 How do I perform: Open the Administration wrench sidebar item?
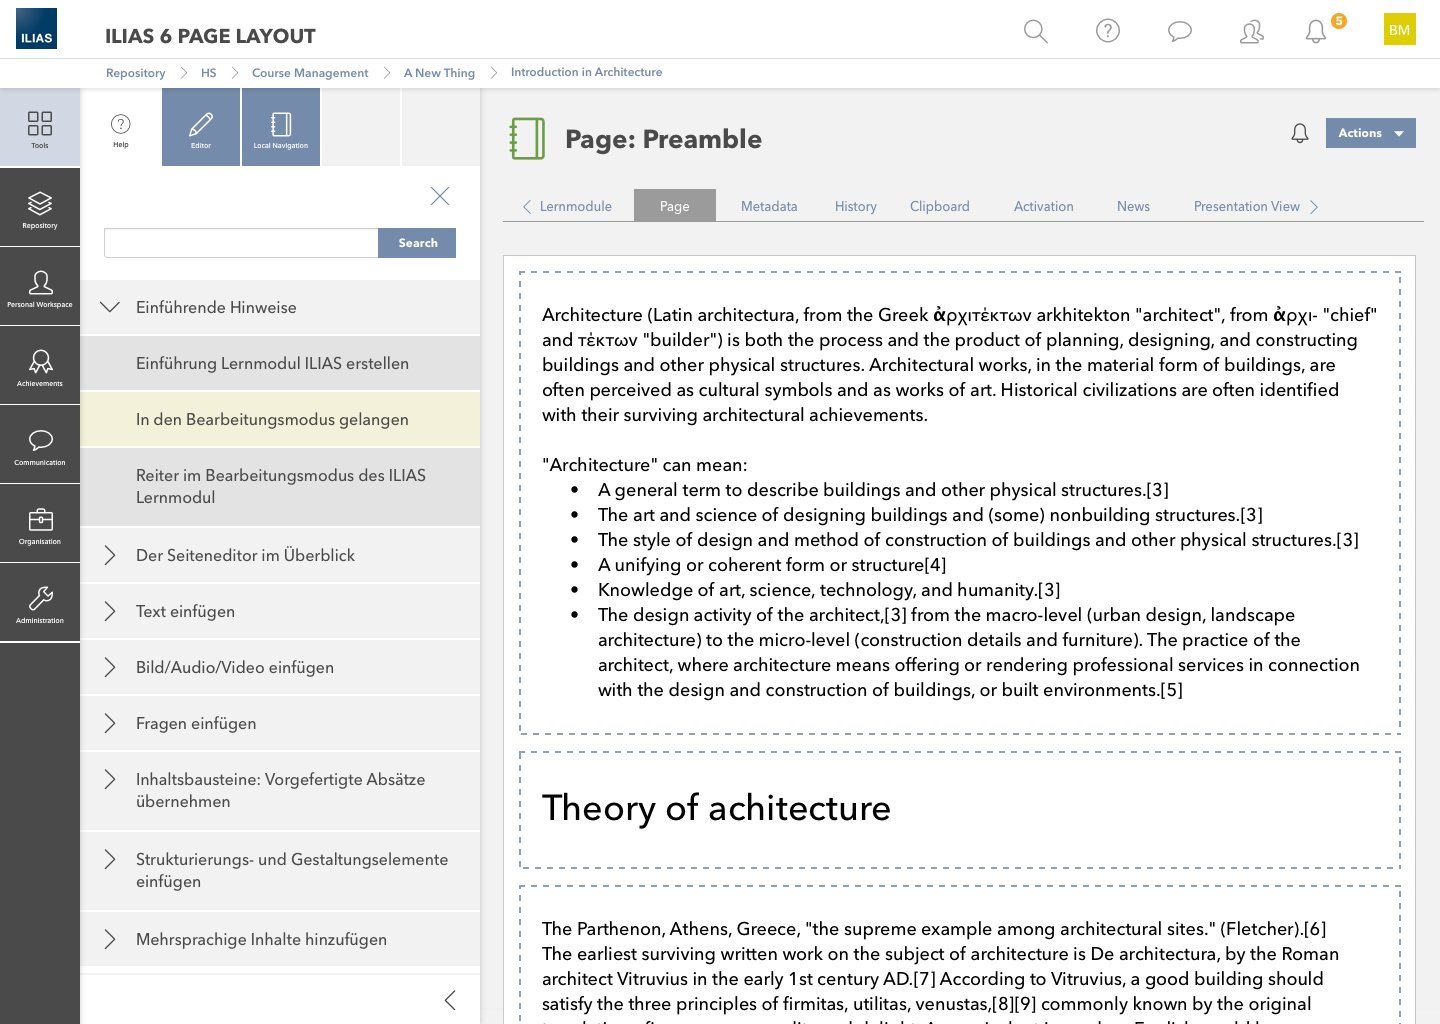[40, 603]
